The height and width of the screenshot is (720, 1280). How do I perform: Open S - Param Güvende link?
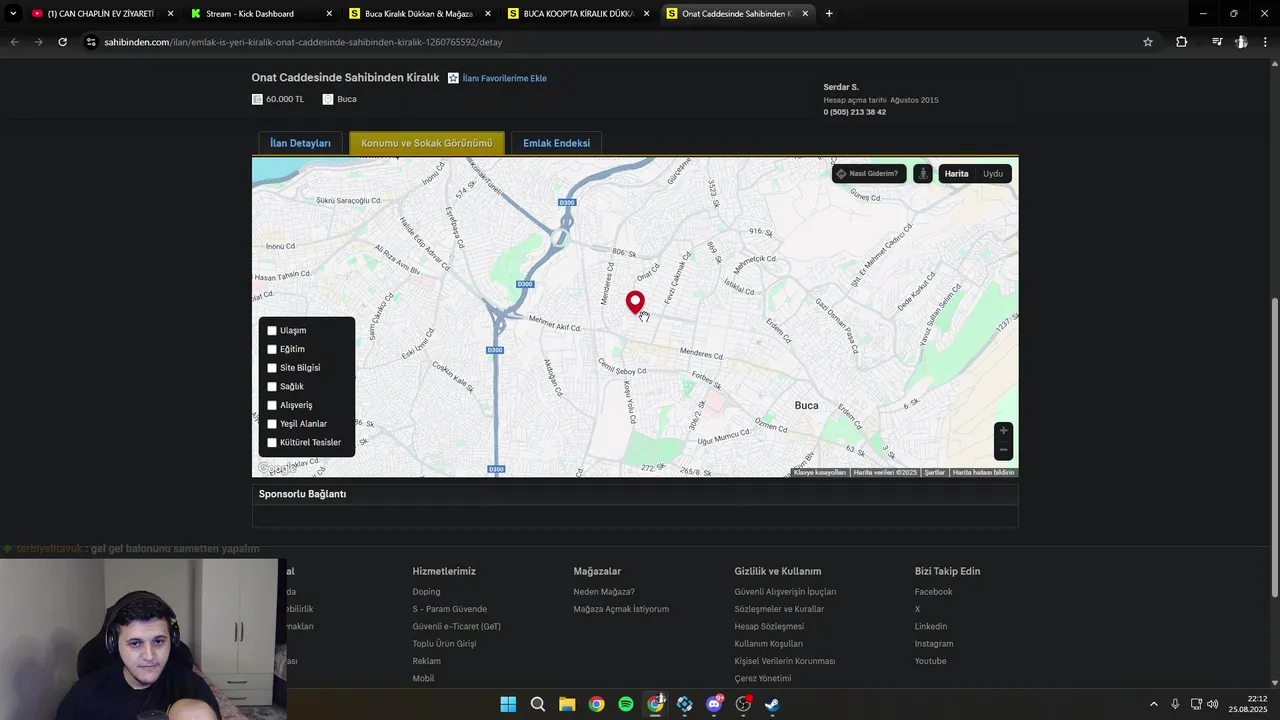coord(450,609)
